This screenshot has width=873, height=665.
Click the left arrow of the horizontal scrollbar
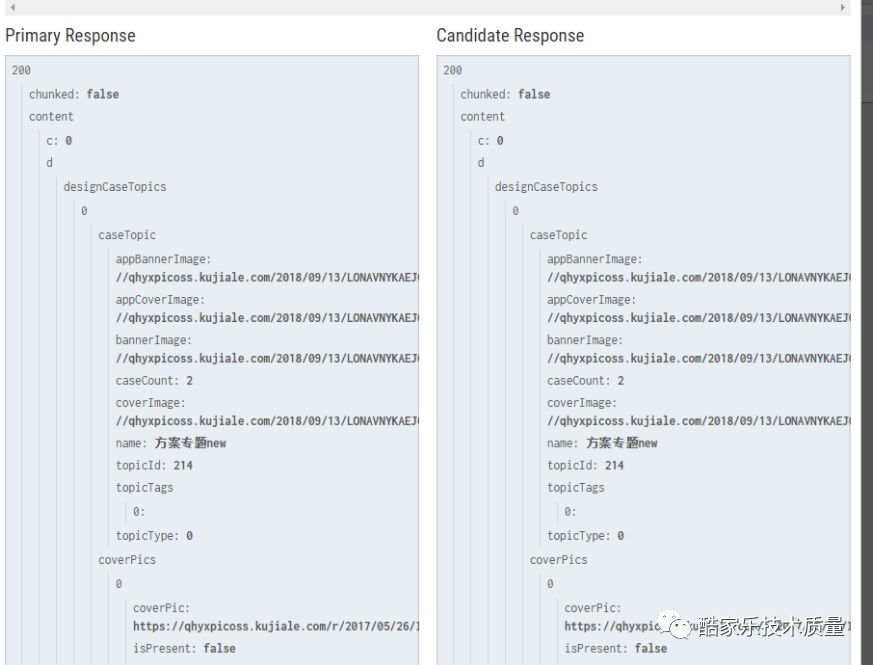click(12, 7)
